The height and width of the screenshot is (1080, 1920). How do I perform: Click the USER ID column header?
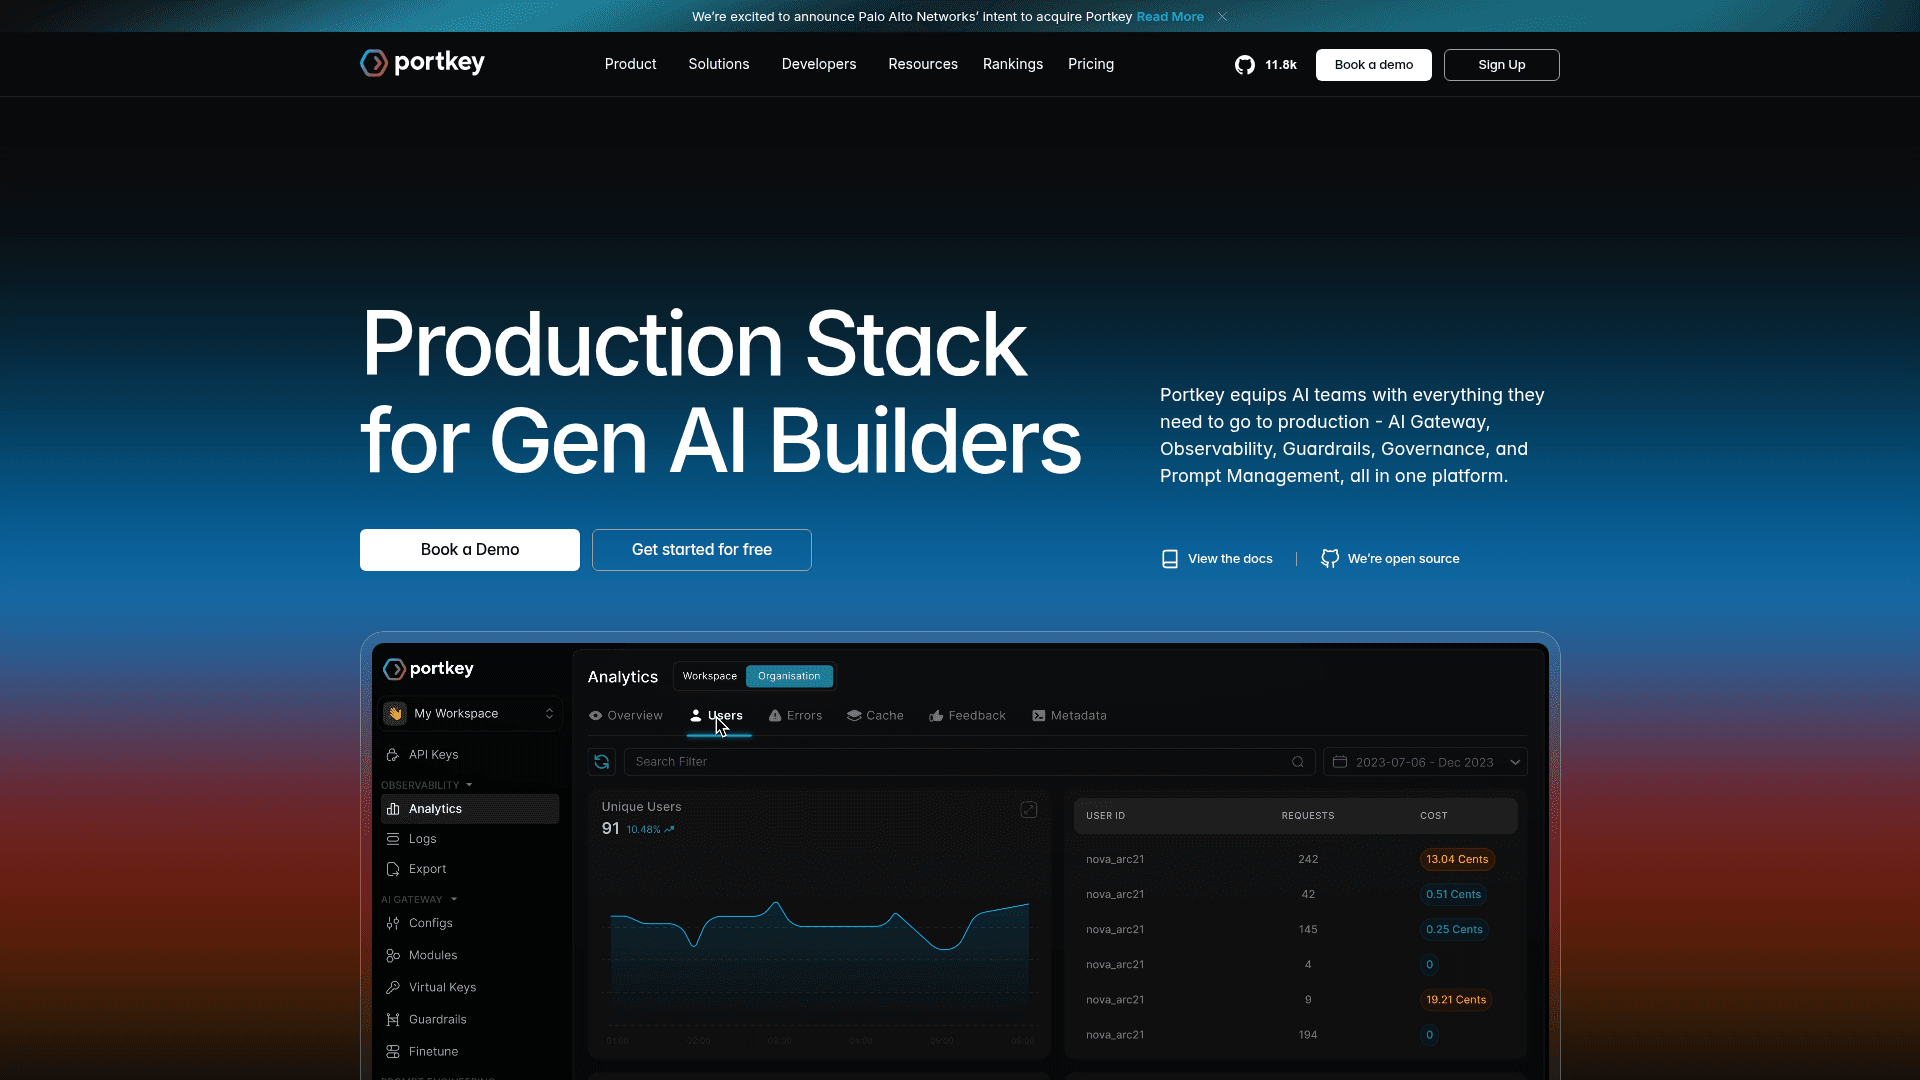(1105, 816)
